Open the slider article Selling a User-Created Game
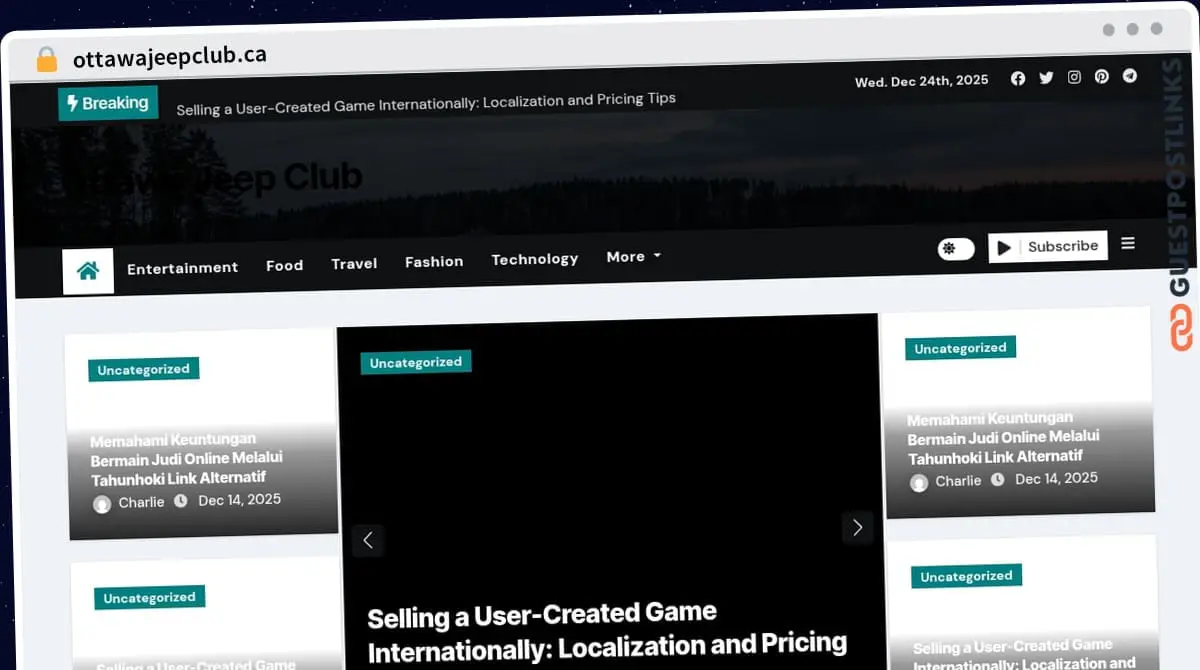The width and height of the screenshot is (1200, 670). coord(608,632)
